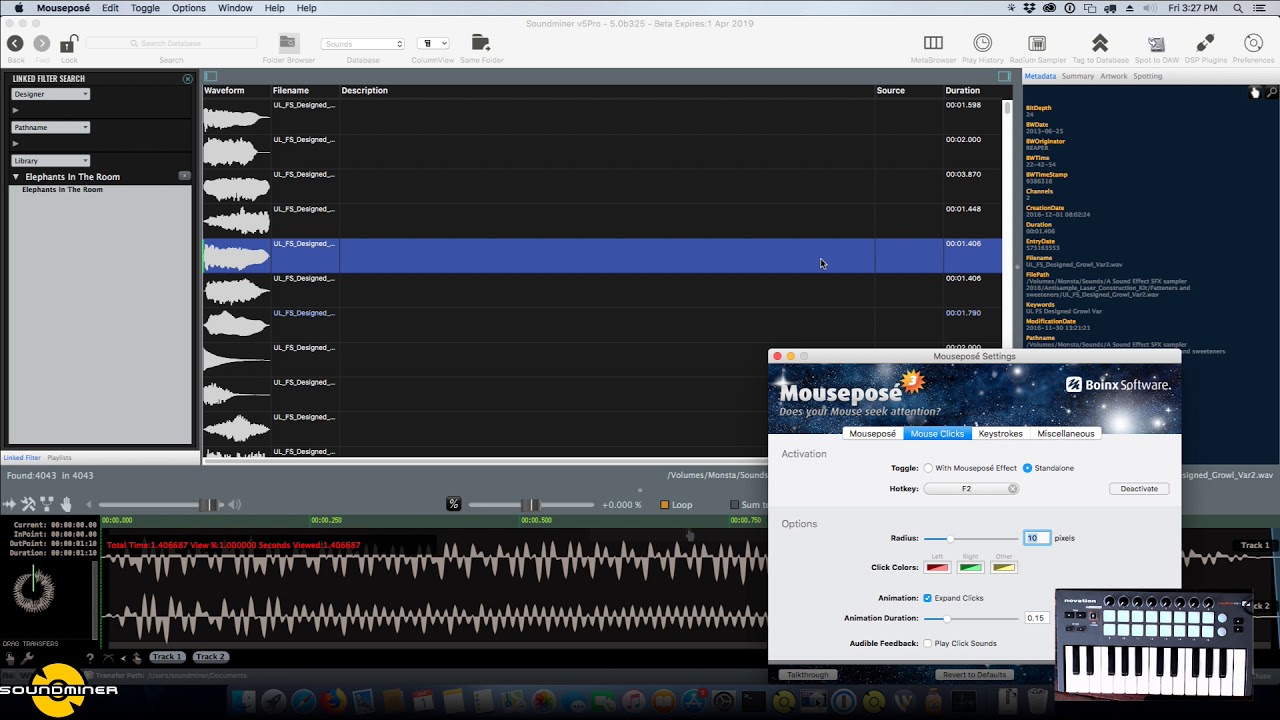1280x720 pixels.
Task: Open the Options menu
Action: 188,8
